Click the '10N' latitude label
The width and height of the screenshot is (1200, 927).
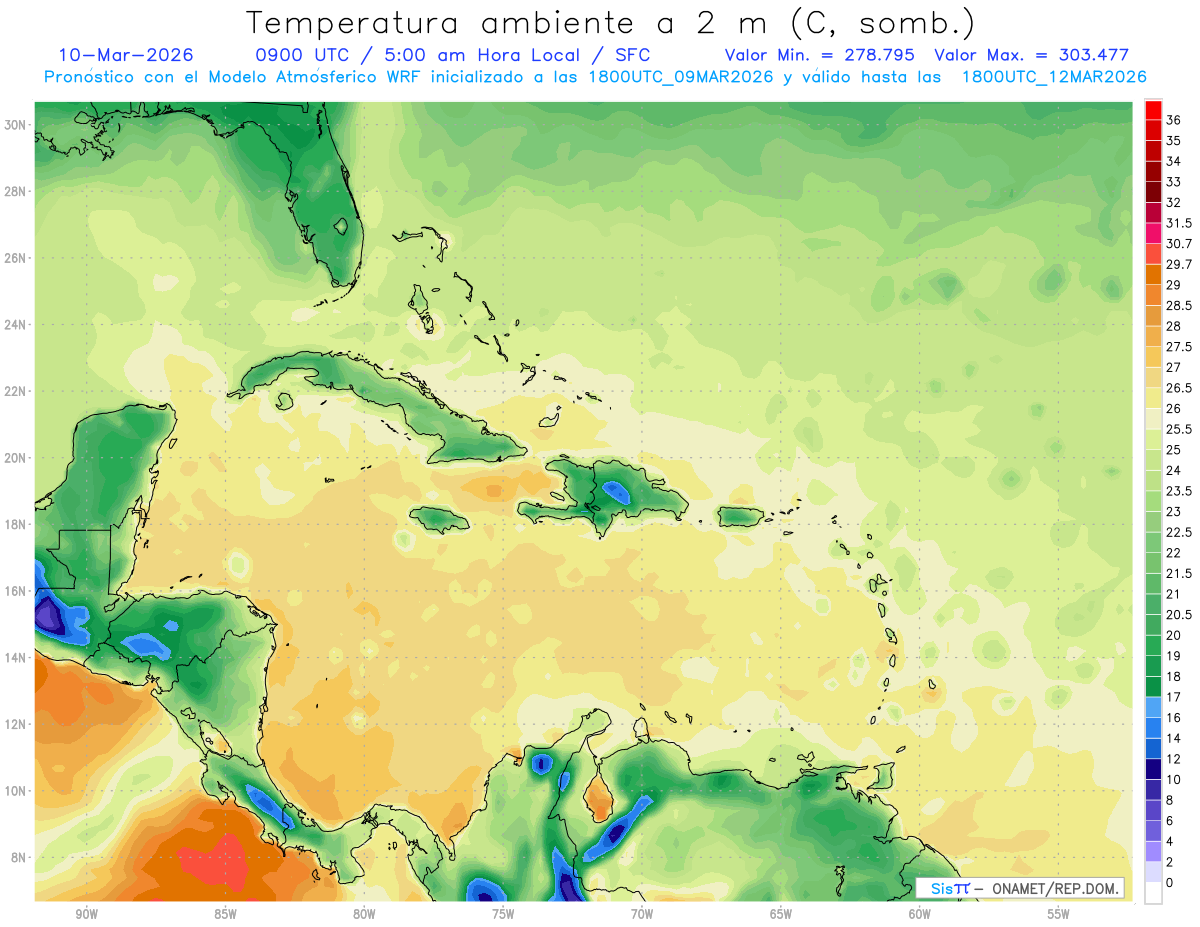point(16,791)
